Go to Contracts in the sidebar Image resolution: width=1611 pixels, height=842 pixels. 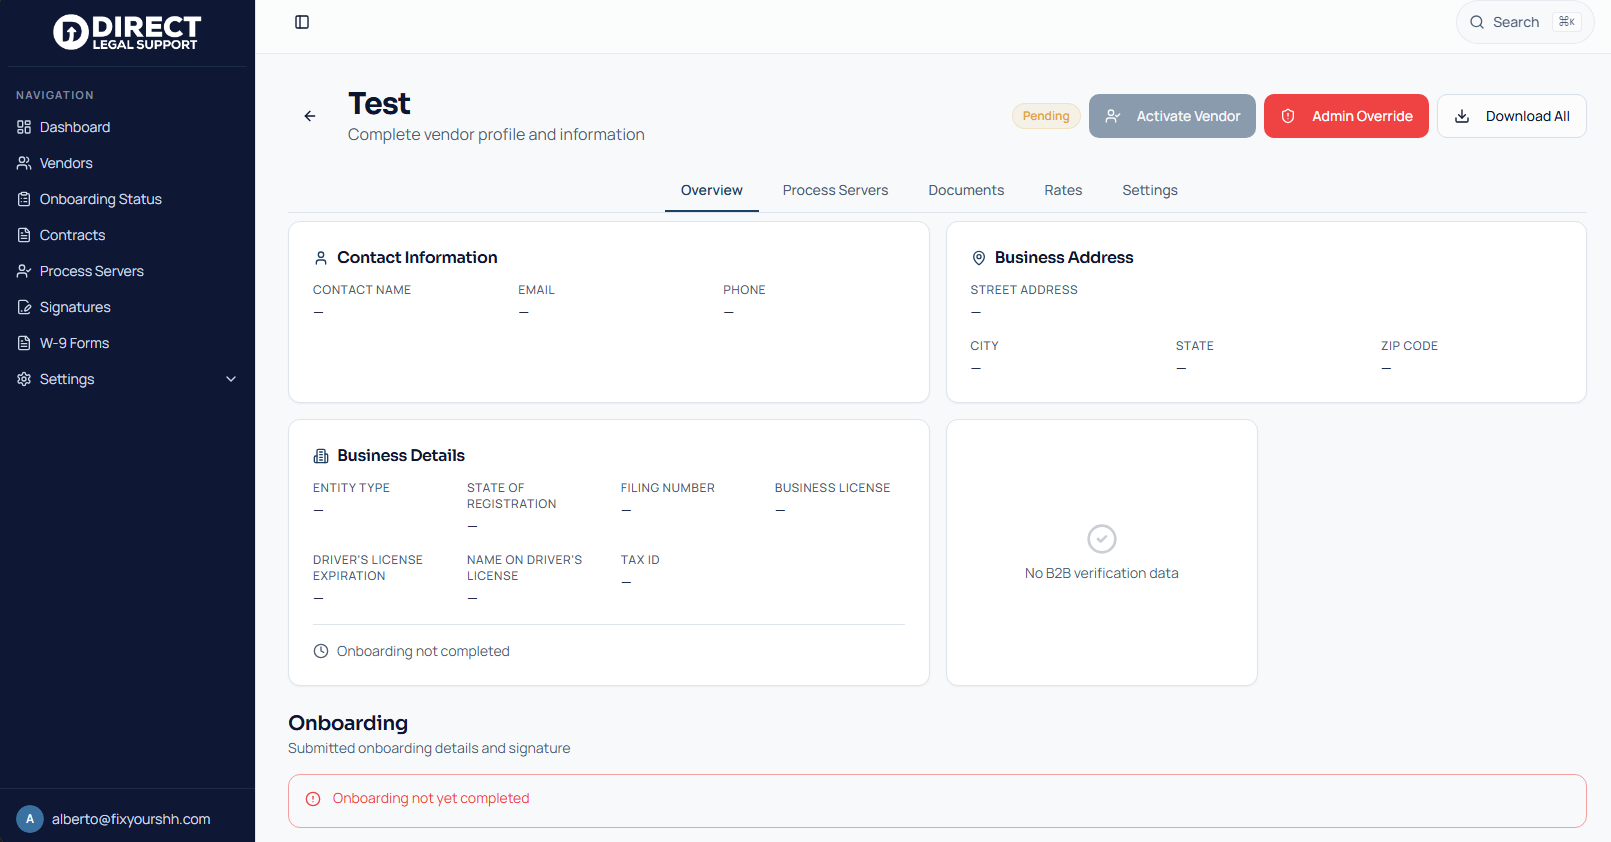tap(127, 235)
